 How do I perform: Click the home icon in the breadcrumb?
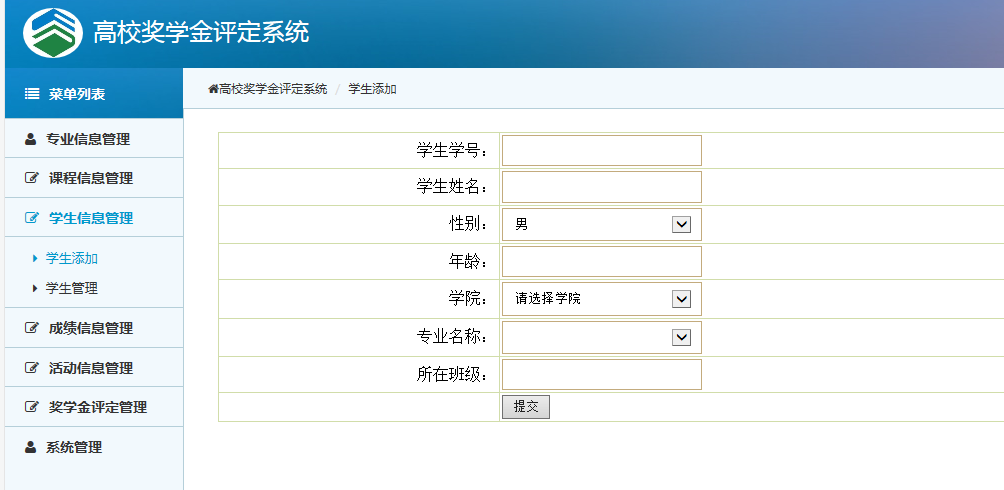pyautogui.click(x=213, y=89)
